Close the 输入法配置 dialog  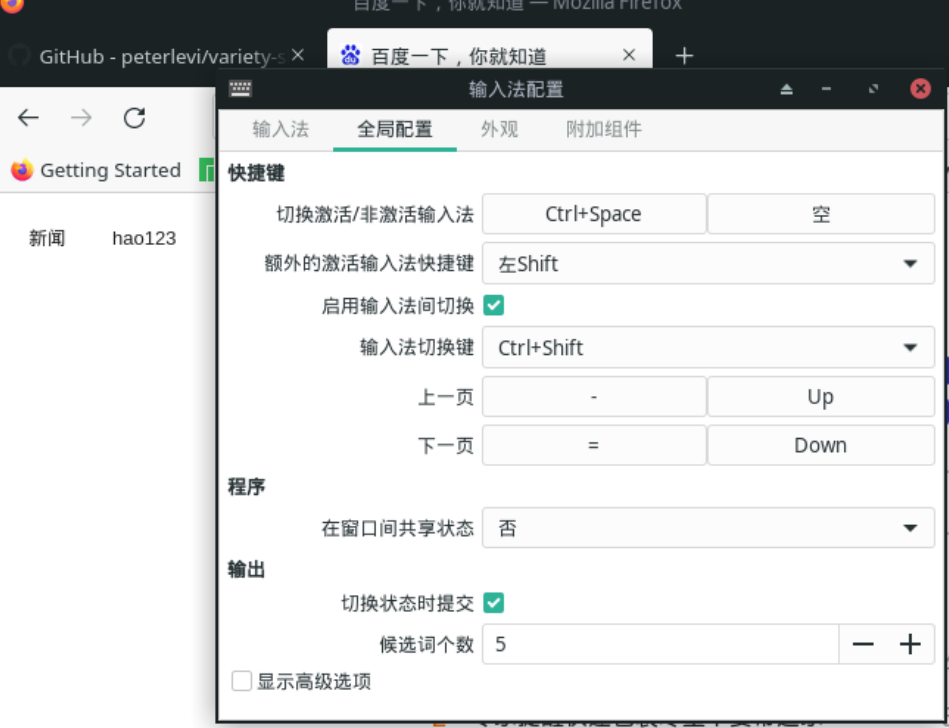[921, 89]
